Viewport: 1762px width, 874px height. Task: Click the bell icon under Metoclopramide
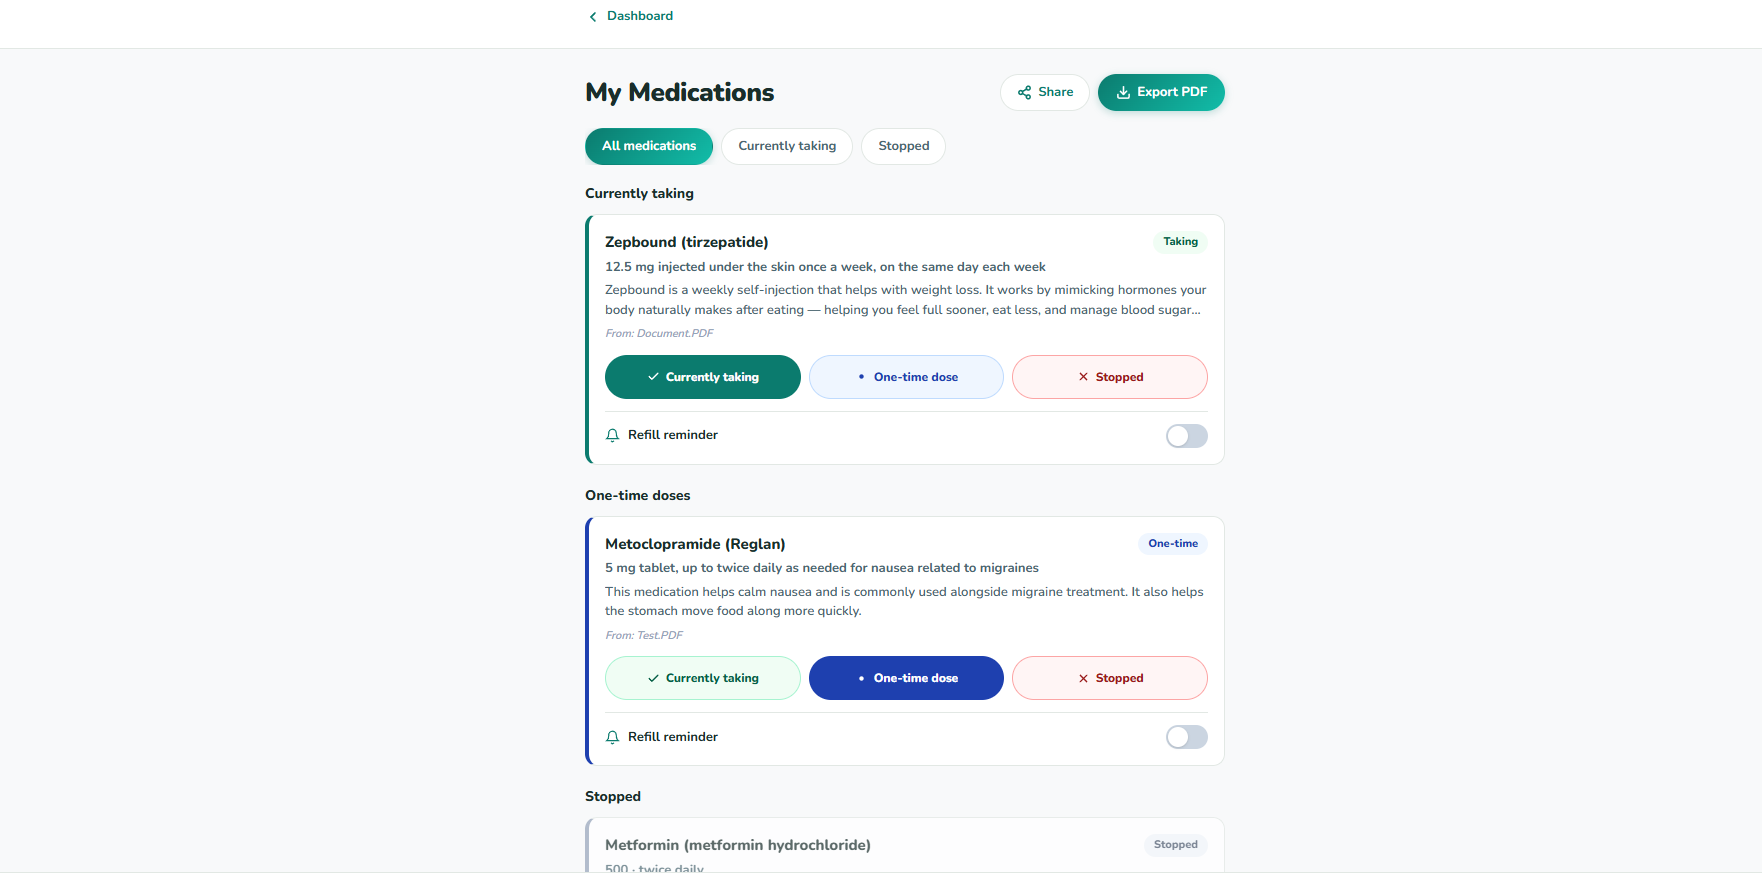[613, 738]
